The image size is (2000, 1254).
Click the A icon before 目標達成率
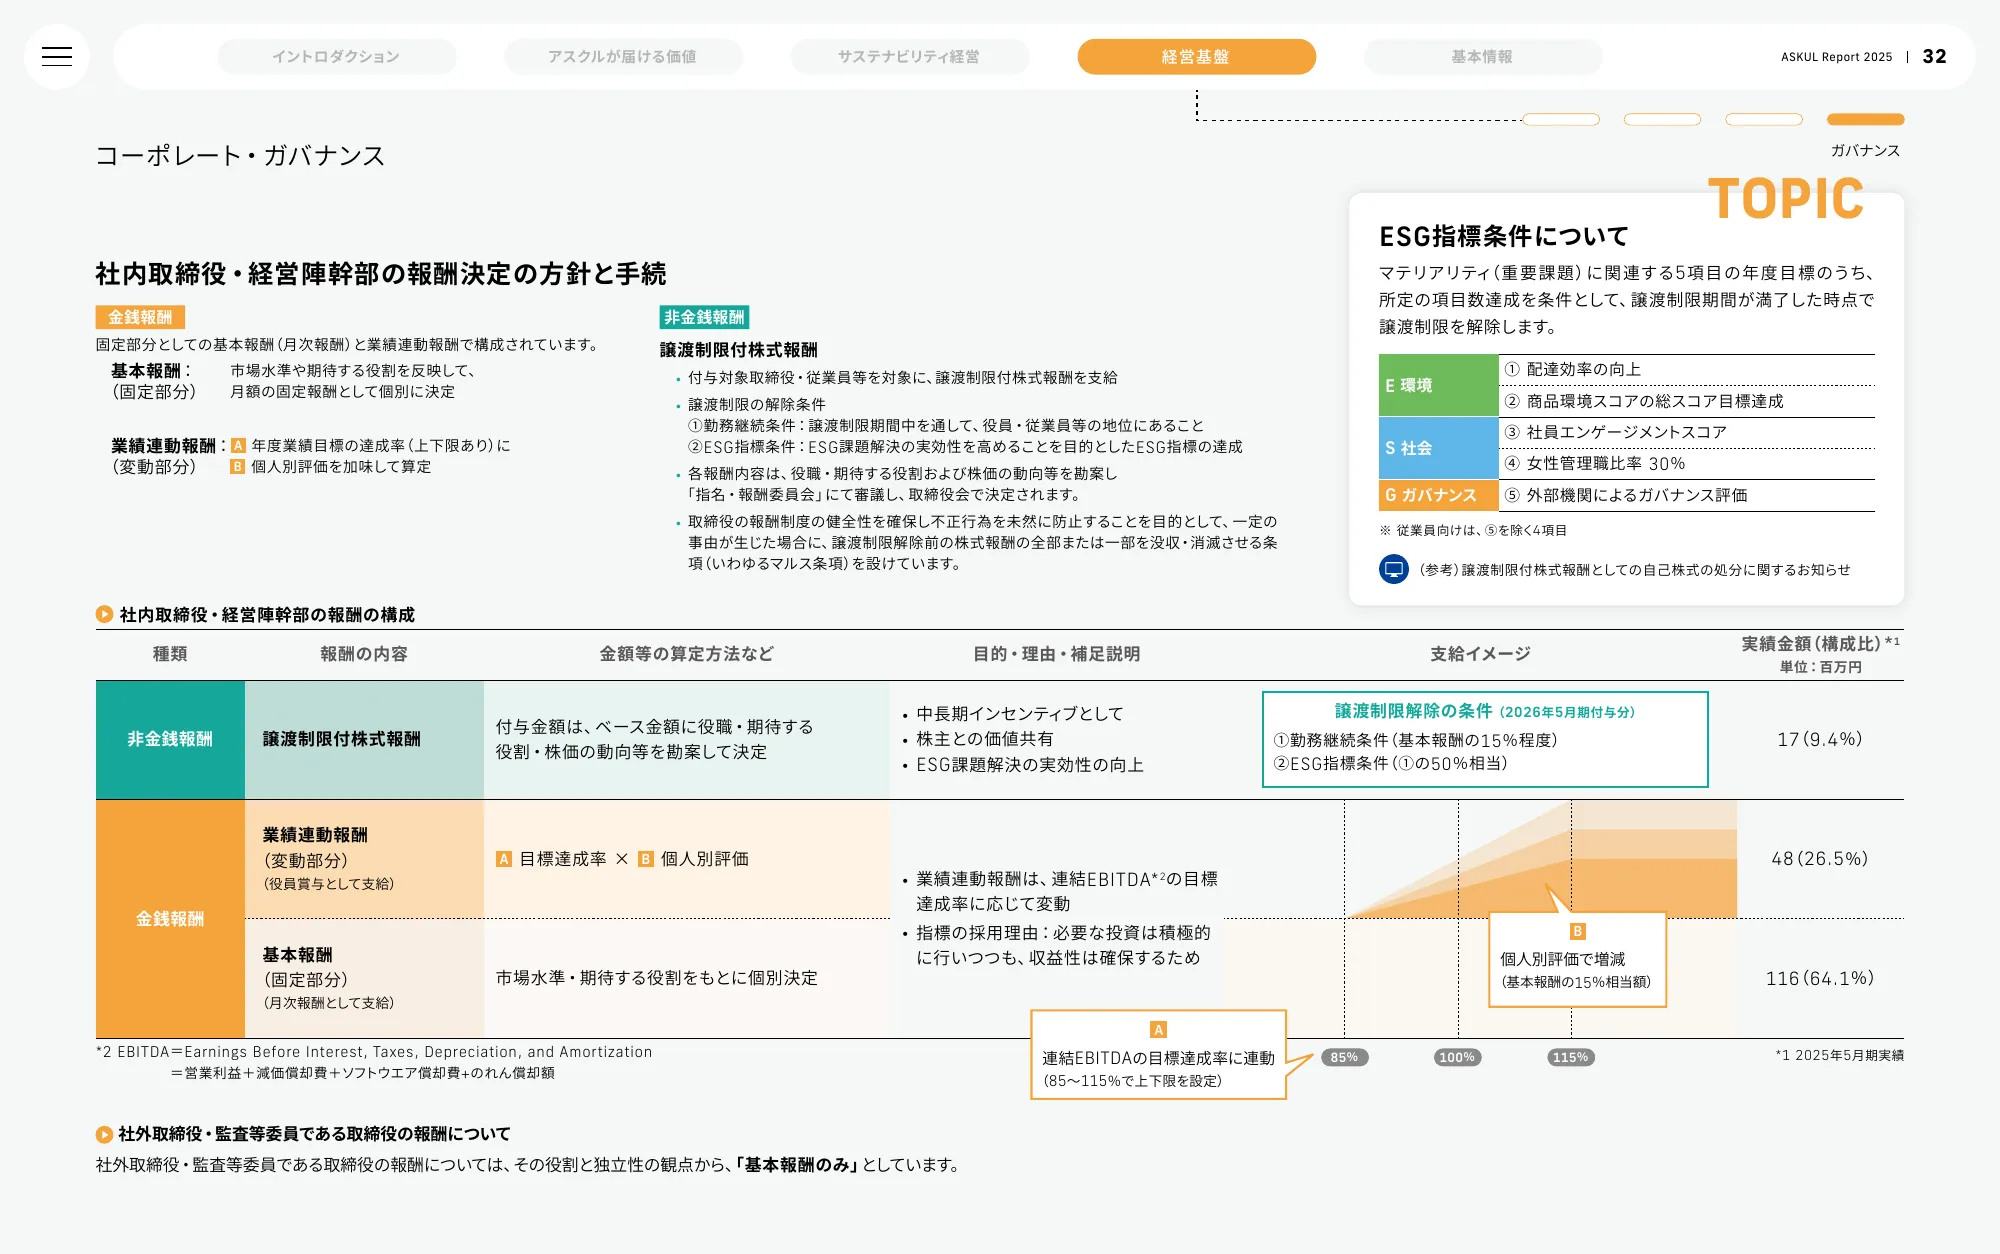pos(504,859)
